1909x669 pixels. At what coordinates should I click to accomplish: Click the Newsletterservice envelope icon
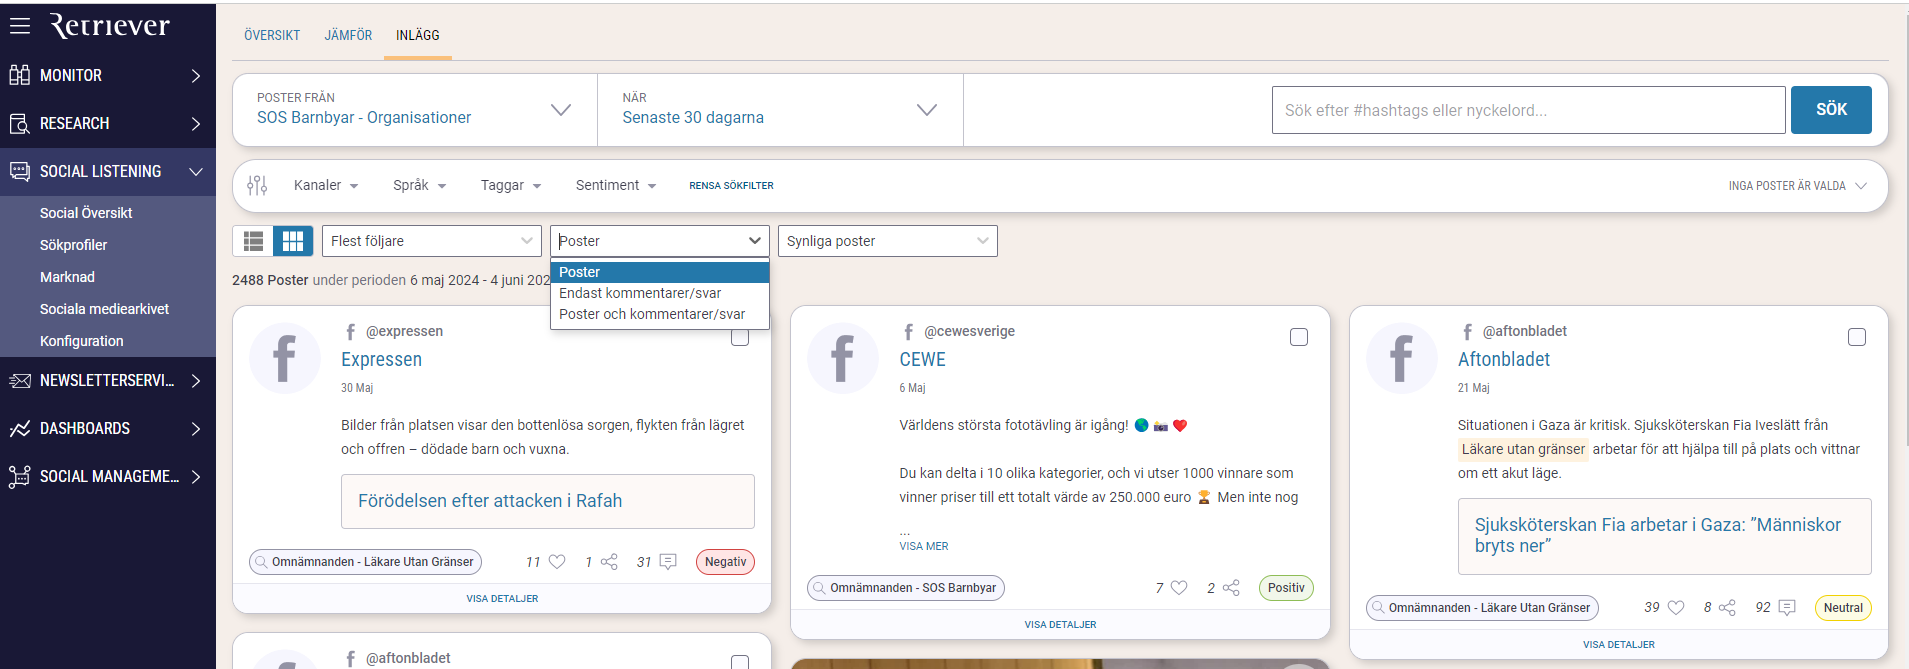19,380
